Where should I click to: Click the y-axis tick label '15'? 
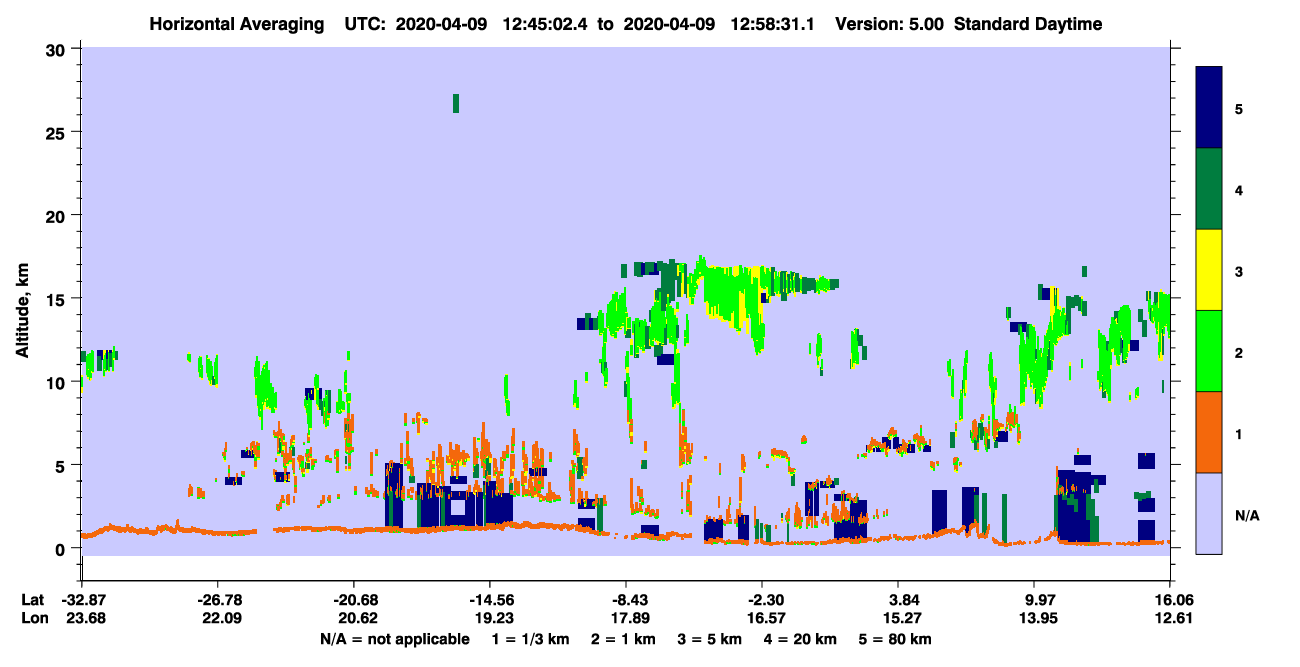(58, 299)
